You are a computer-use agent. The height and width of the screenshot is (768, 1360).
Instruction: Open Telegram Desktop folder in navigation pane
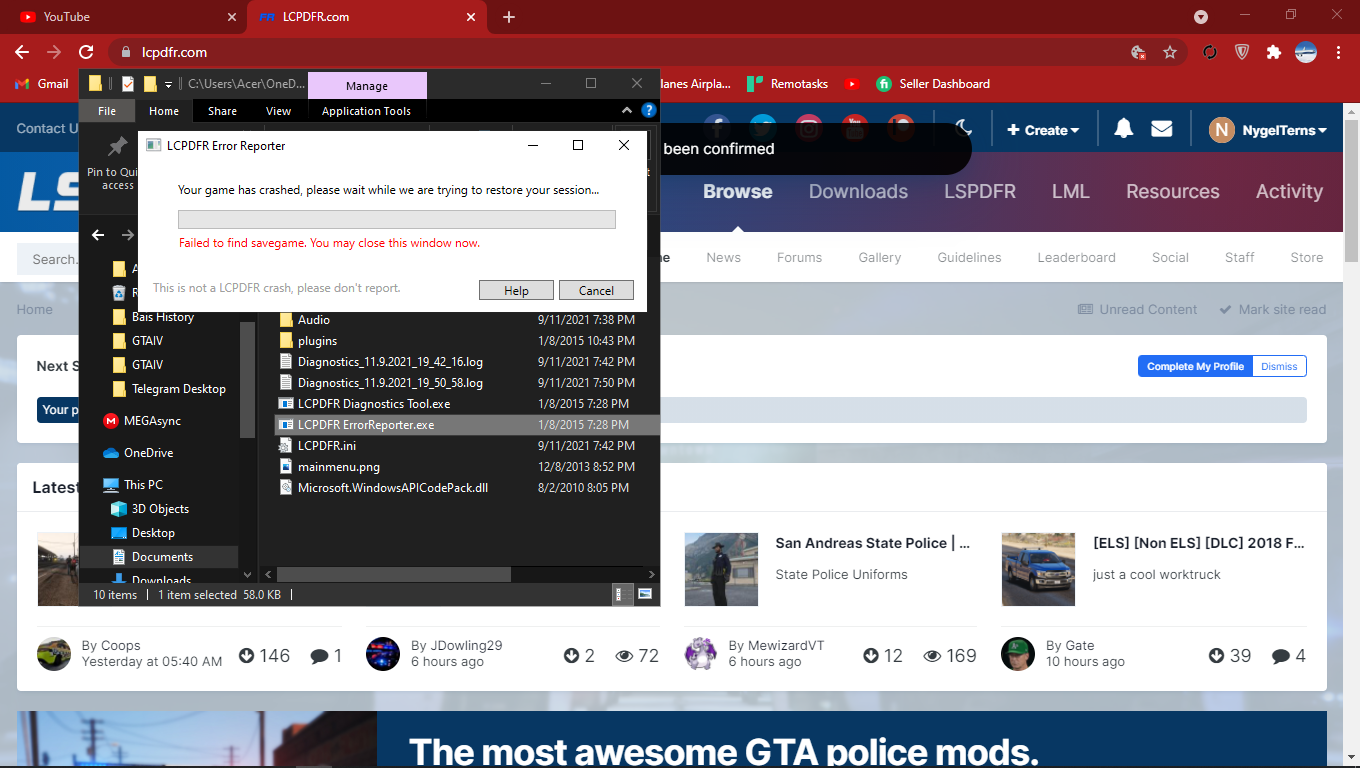(178, 389)
